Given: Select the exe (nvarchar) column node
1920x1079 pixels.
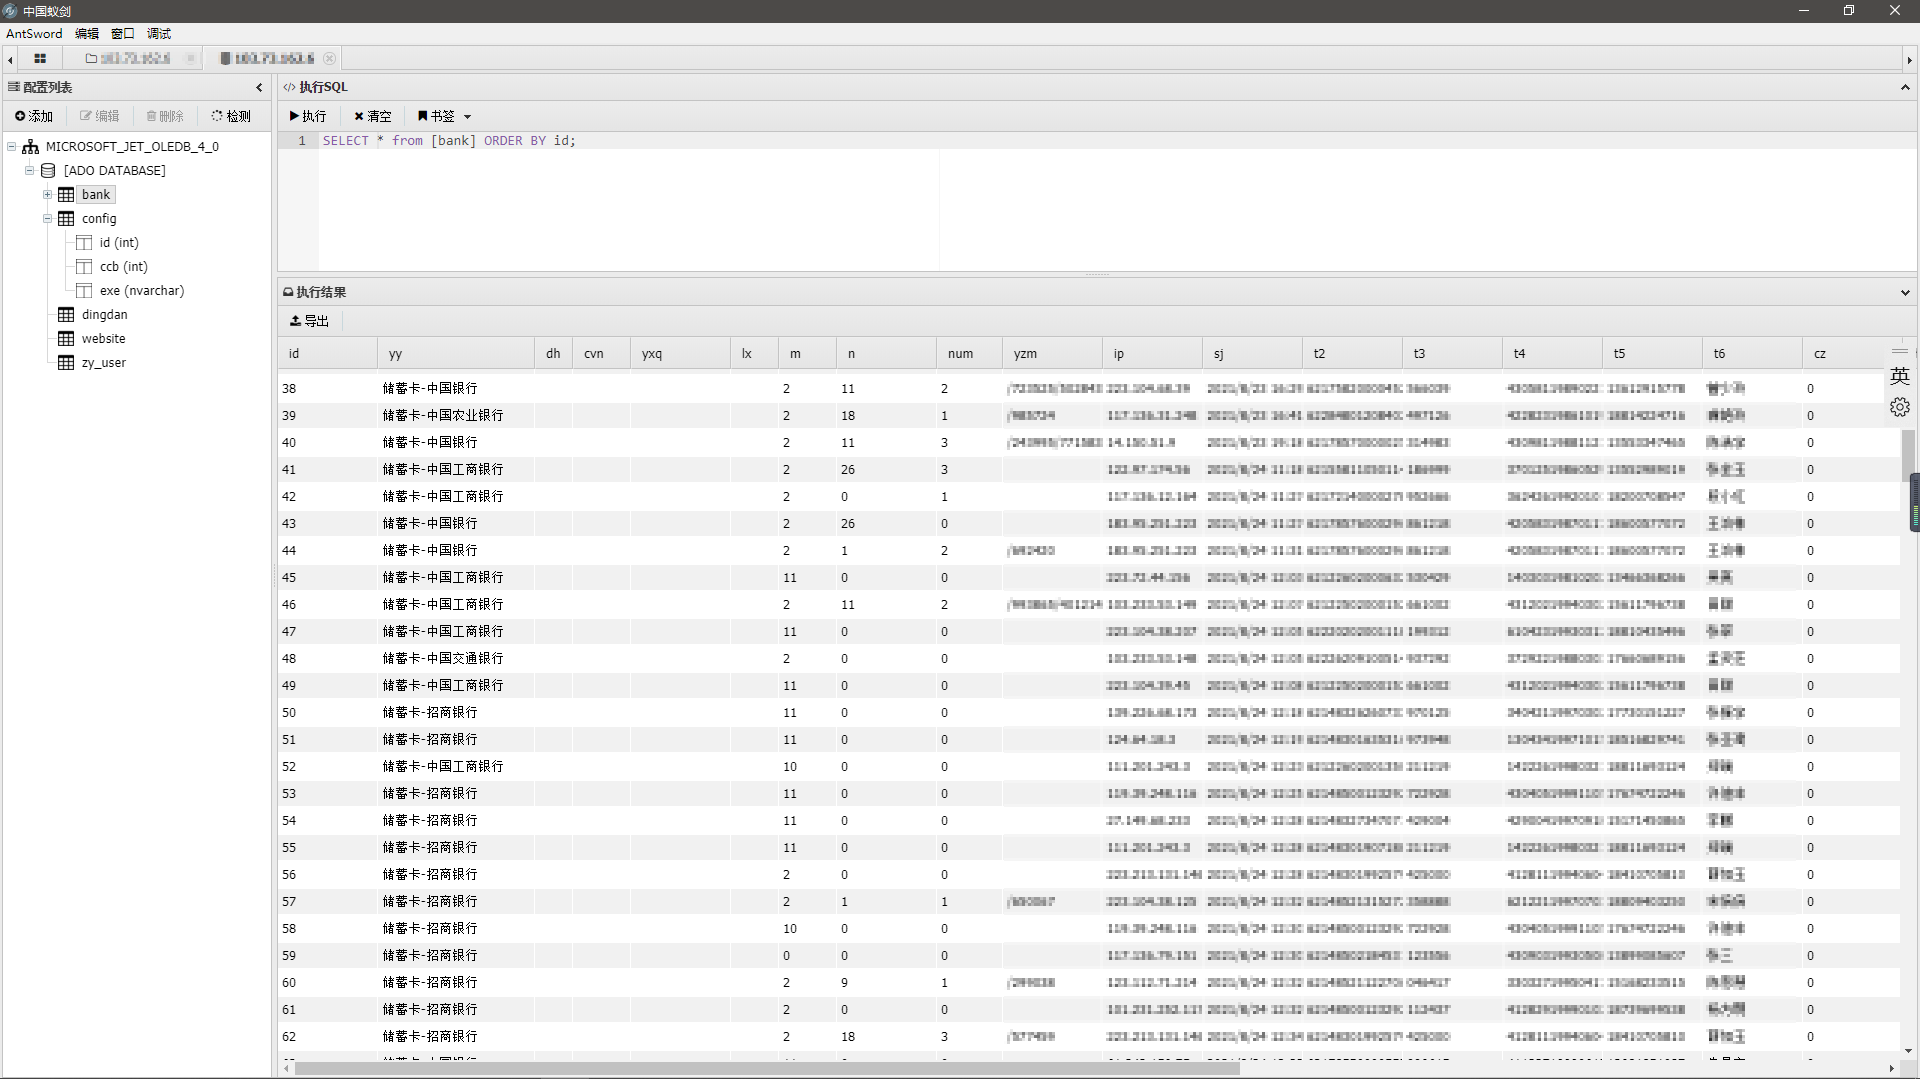Looking at the screenshot, I should [x=142, y=290].
